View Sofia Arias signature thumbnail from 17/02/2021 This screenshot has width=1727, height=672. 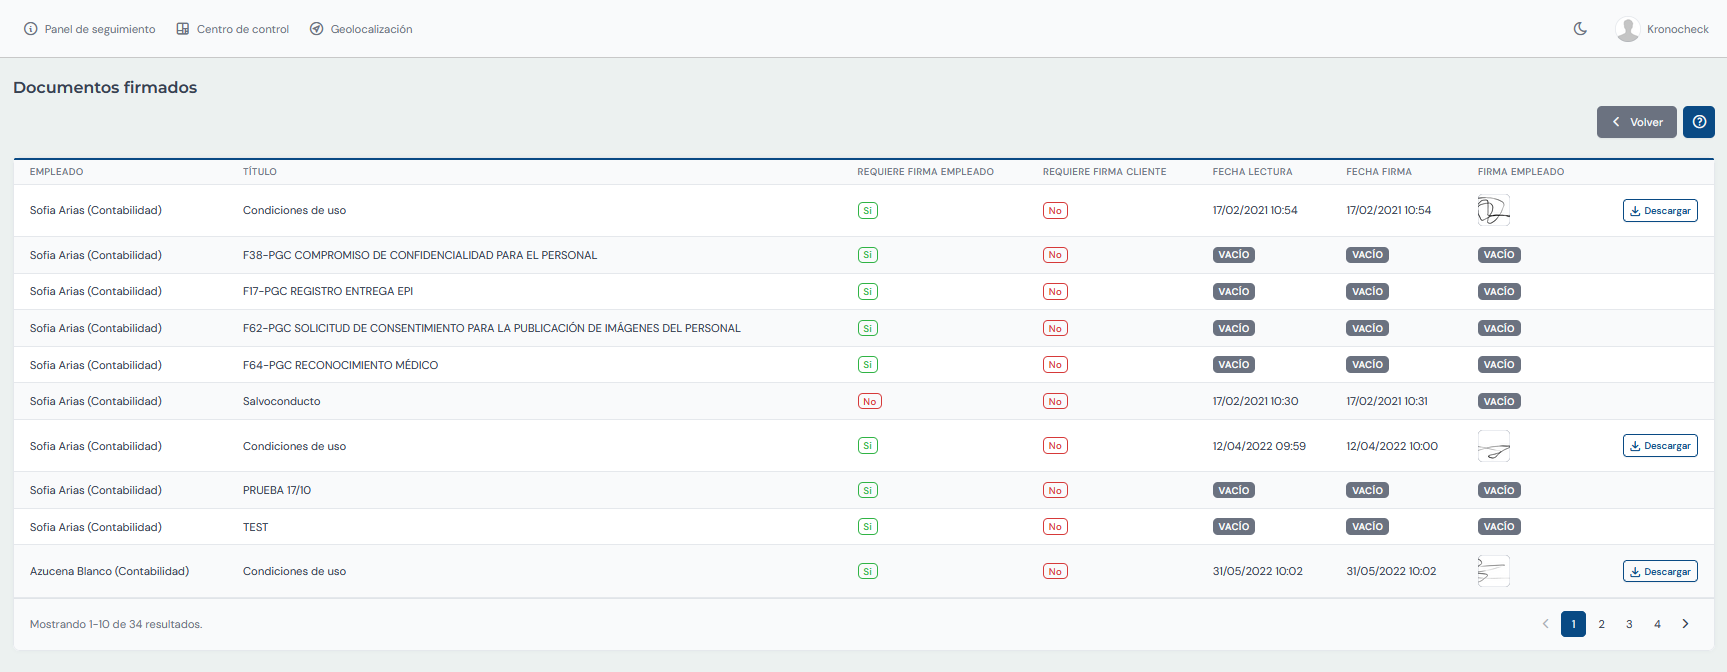(x=1493, y=210)
